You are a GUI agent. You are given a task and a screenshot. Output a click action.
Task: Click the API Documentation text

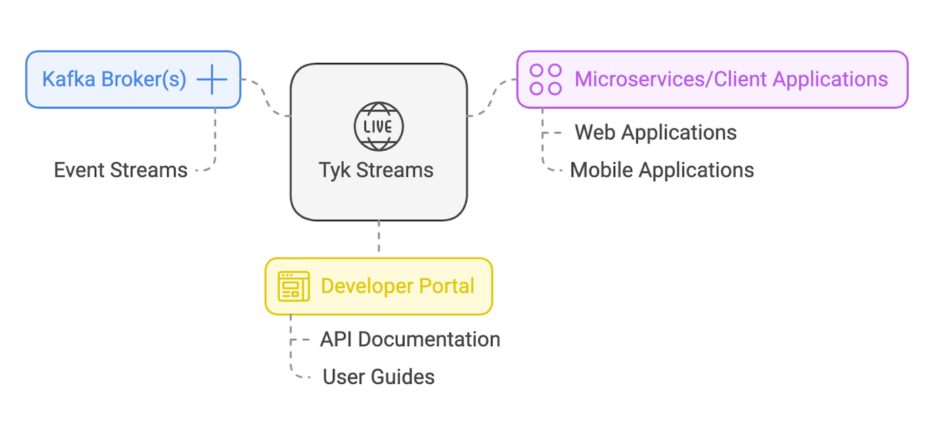click(410, 340)
